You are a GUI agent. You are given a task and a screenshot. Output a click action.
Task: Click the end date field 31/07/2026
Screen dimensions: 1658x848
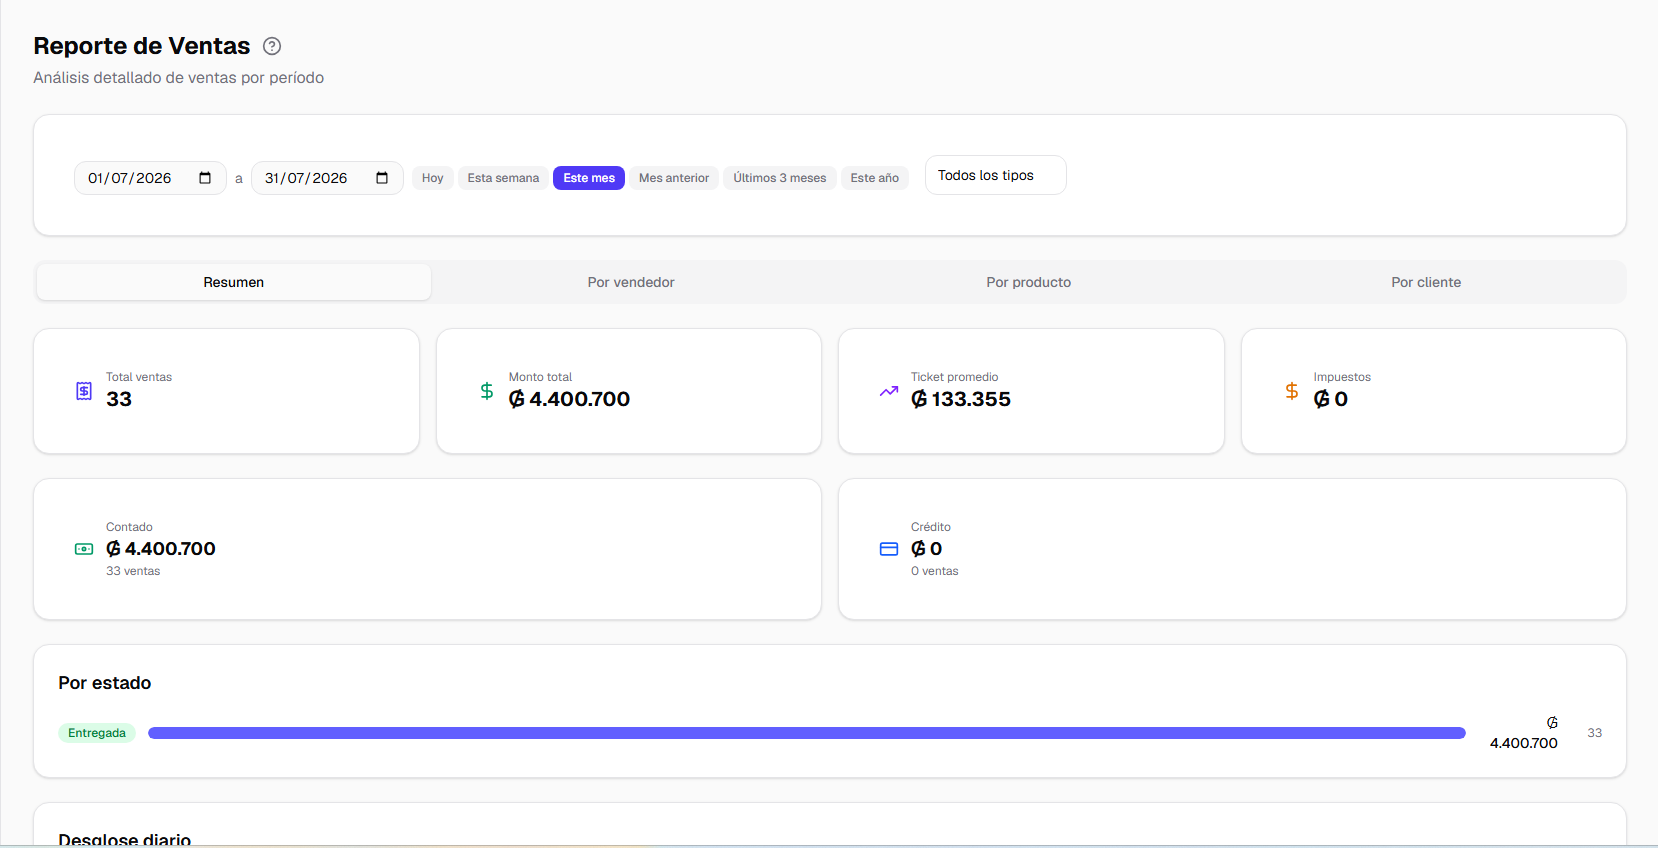(327, 178)
